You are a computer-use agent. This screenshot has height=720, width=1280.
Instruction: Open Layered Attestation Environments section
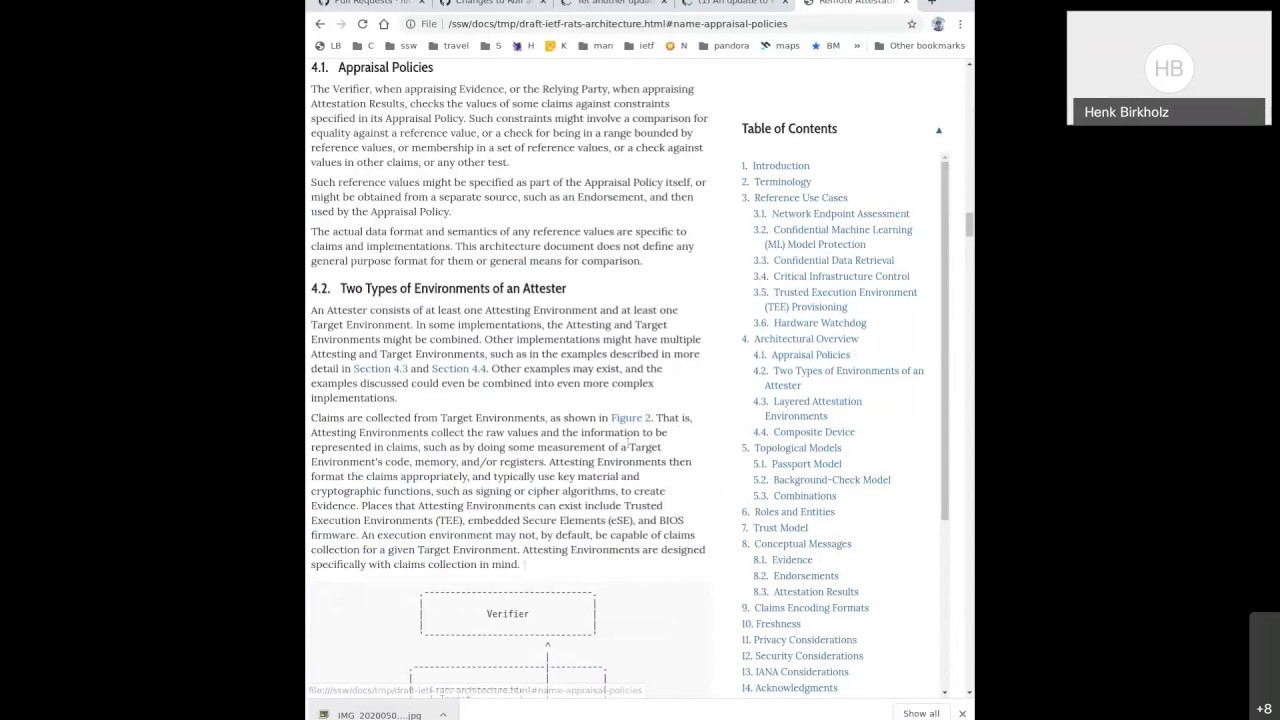[x=817, y=408]
